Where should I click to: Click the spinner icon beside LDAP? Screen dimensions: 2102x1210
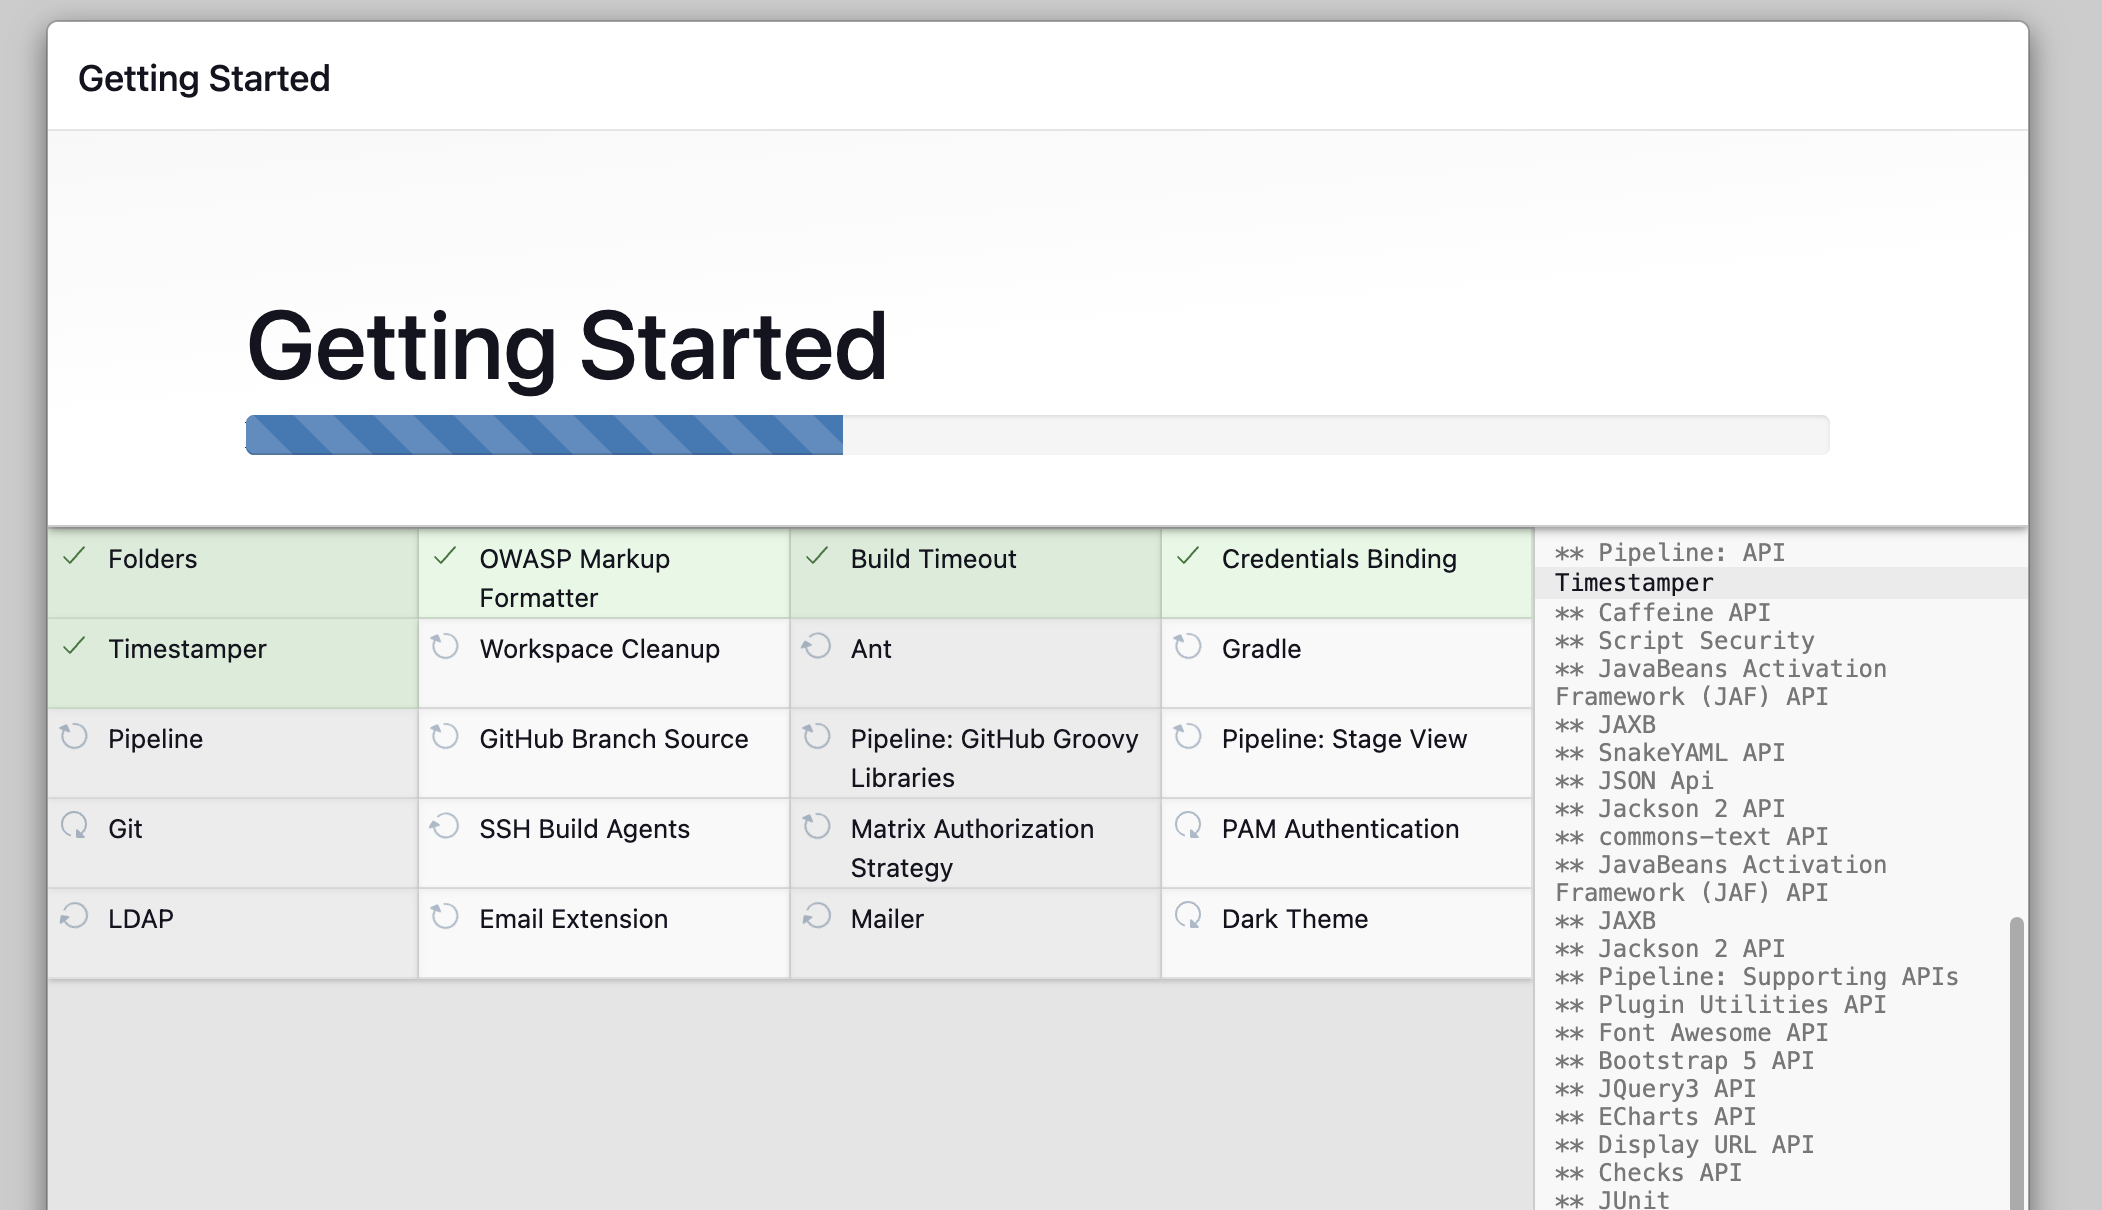tap(74, 916)
